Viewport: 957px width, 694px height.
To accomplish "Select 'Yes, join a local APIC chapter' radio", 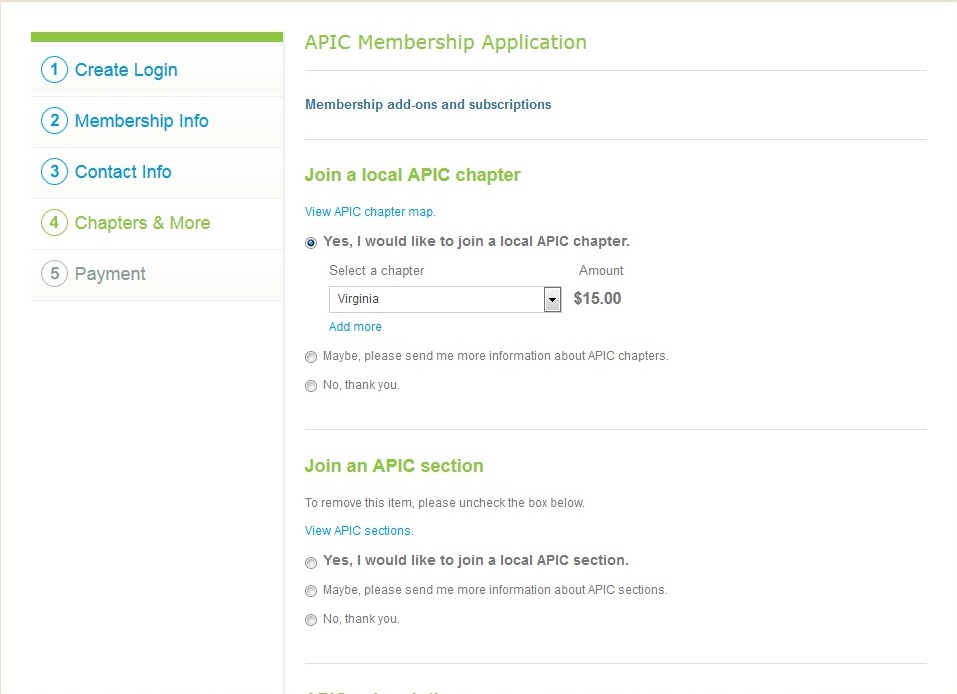I will [x=311, y=243].
